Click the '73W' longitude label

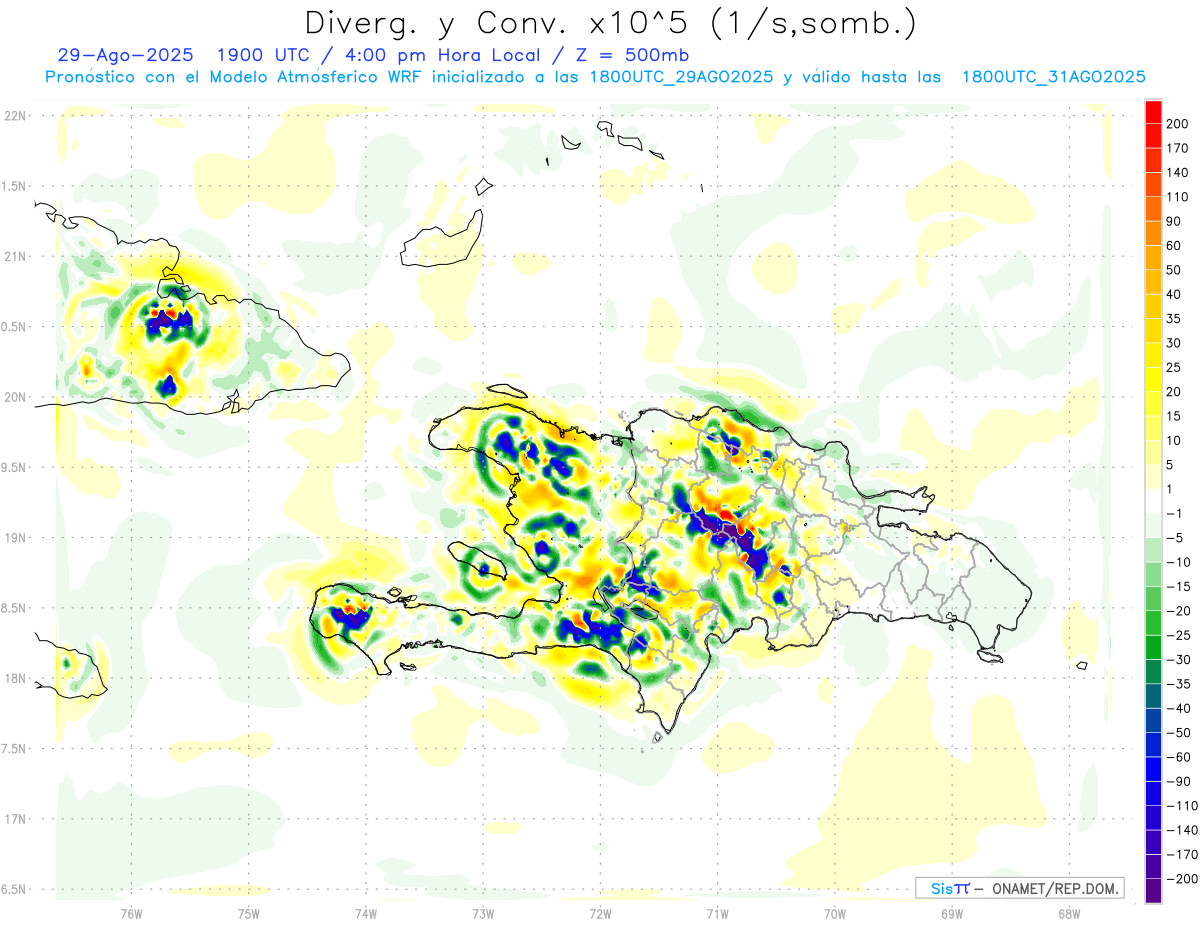(483, 913)
